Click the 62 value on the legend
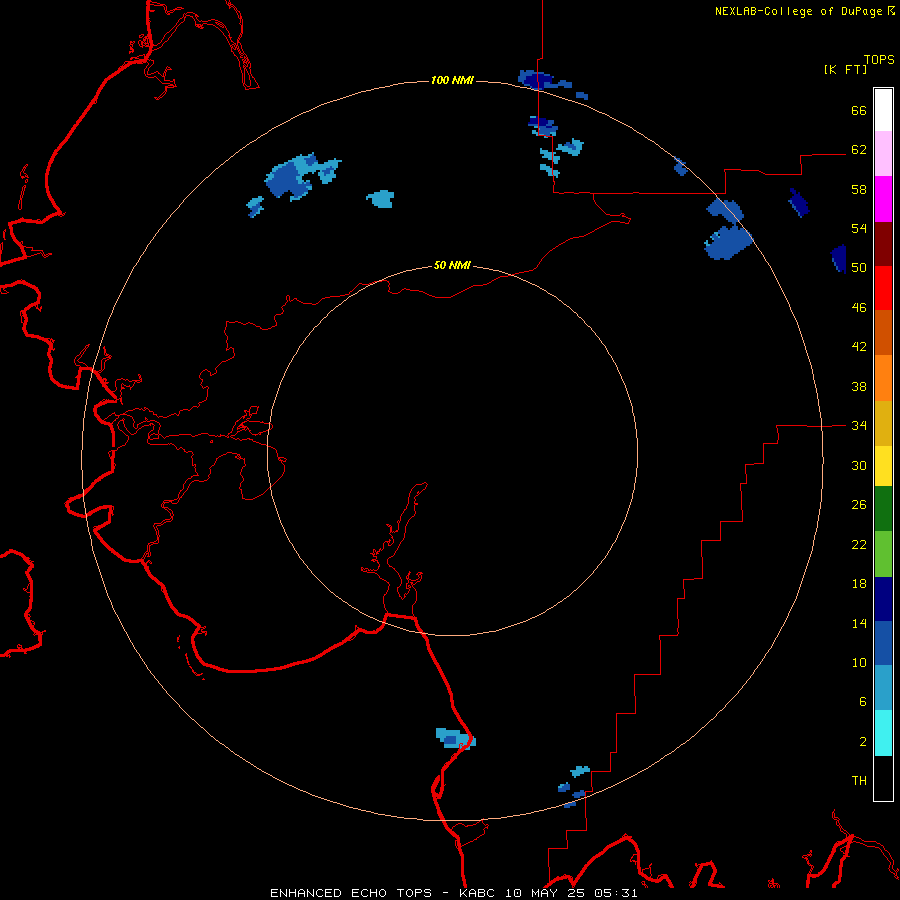This screenshot has width=900, height=900. (859, 150)
